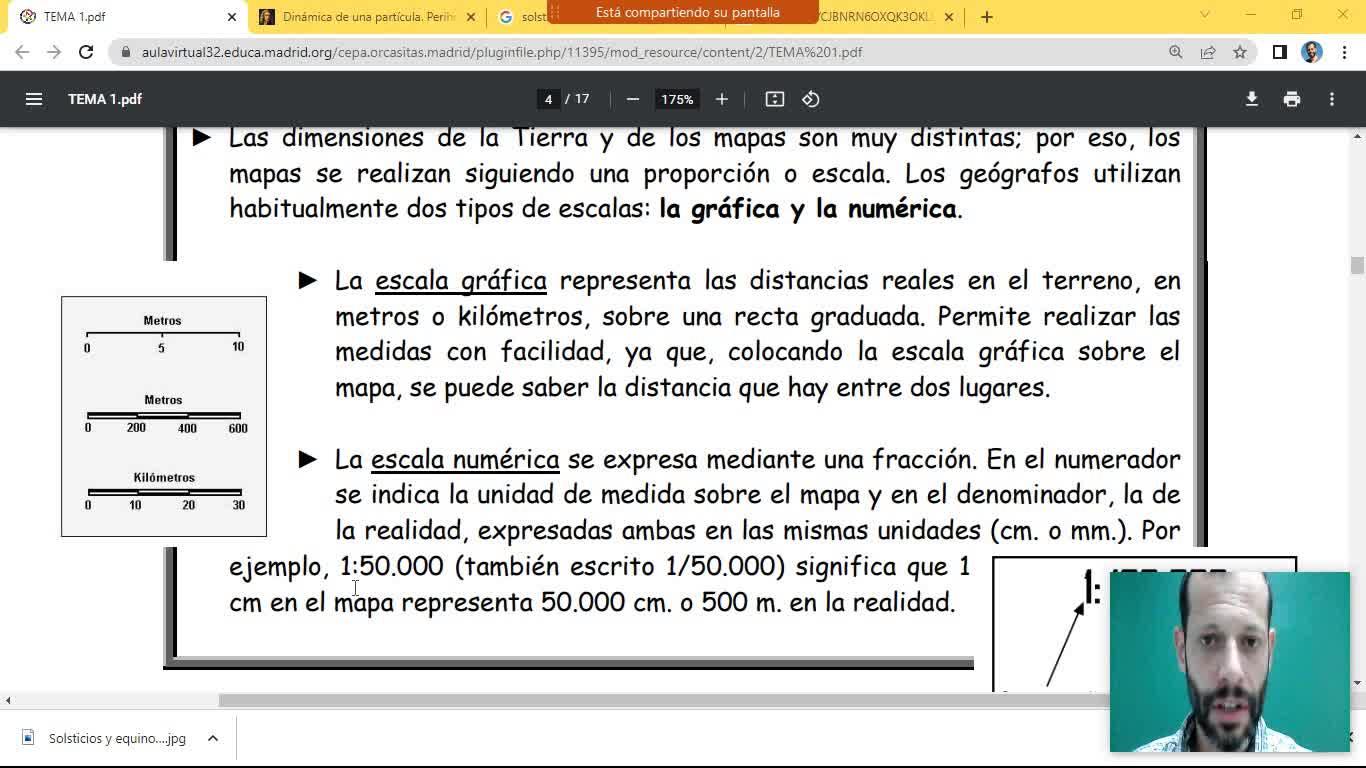Click the vertical scrollbar thumb
This screenshot has height=768, width=1366.
pos(1357,265)
